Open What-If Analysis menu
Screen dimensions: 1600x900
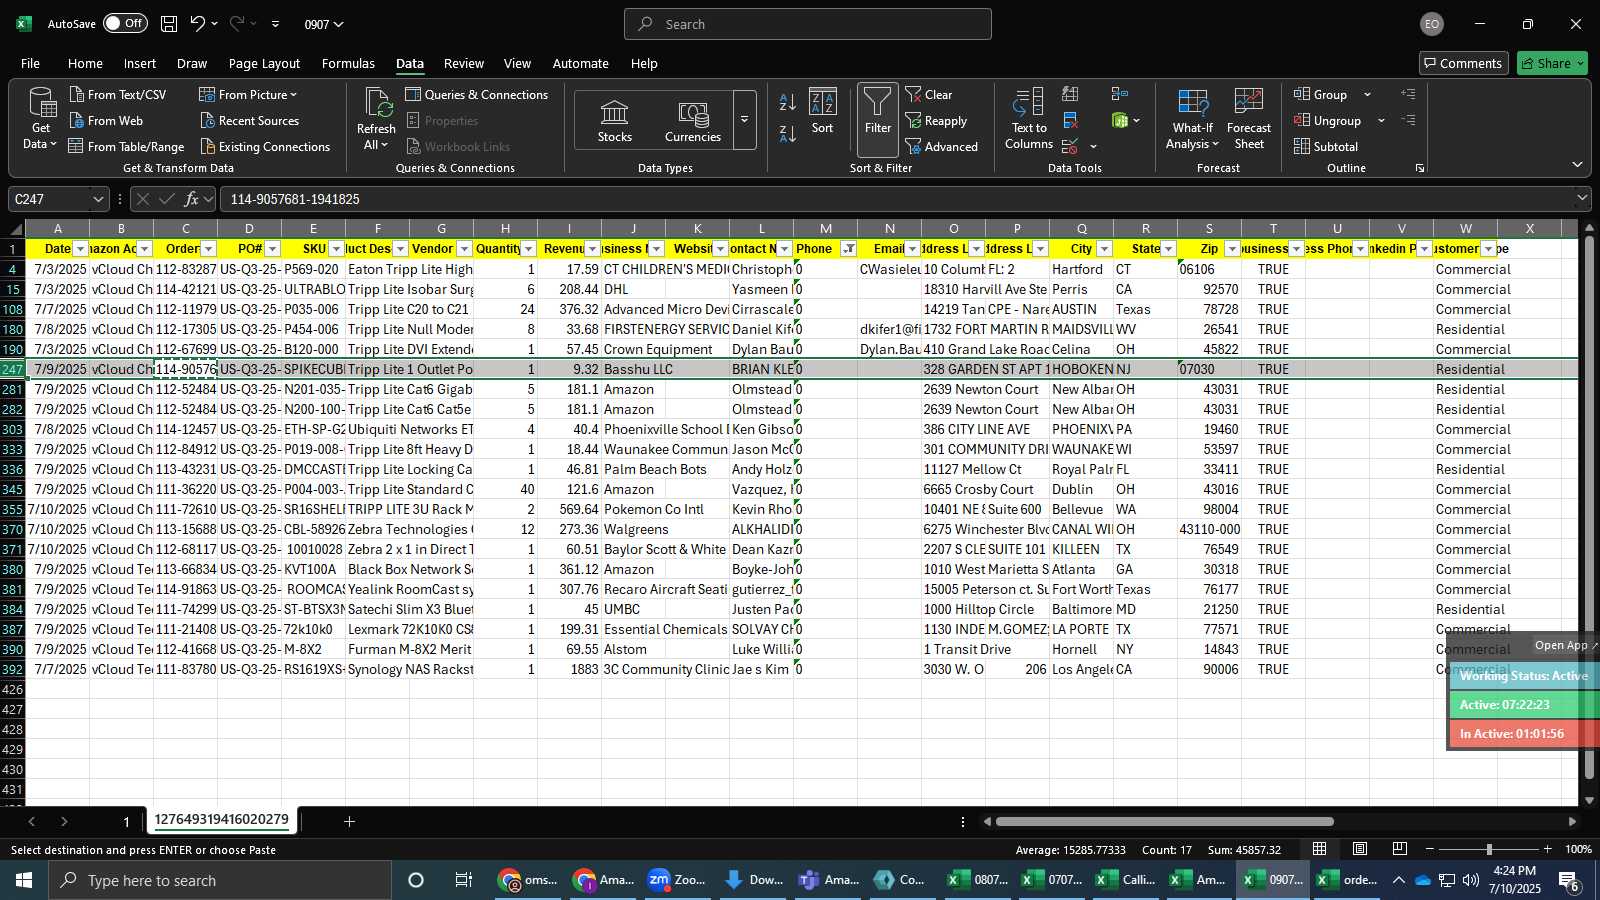(x=1193, y=119)
